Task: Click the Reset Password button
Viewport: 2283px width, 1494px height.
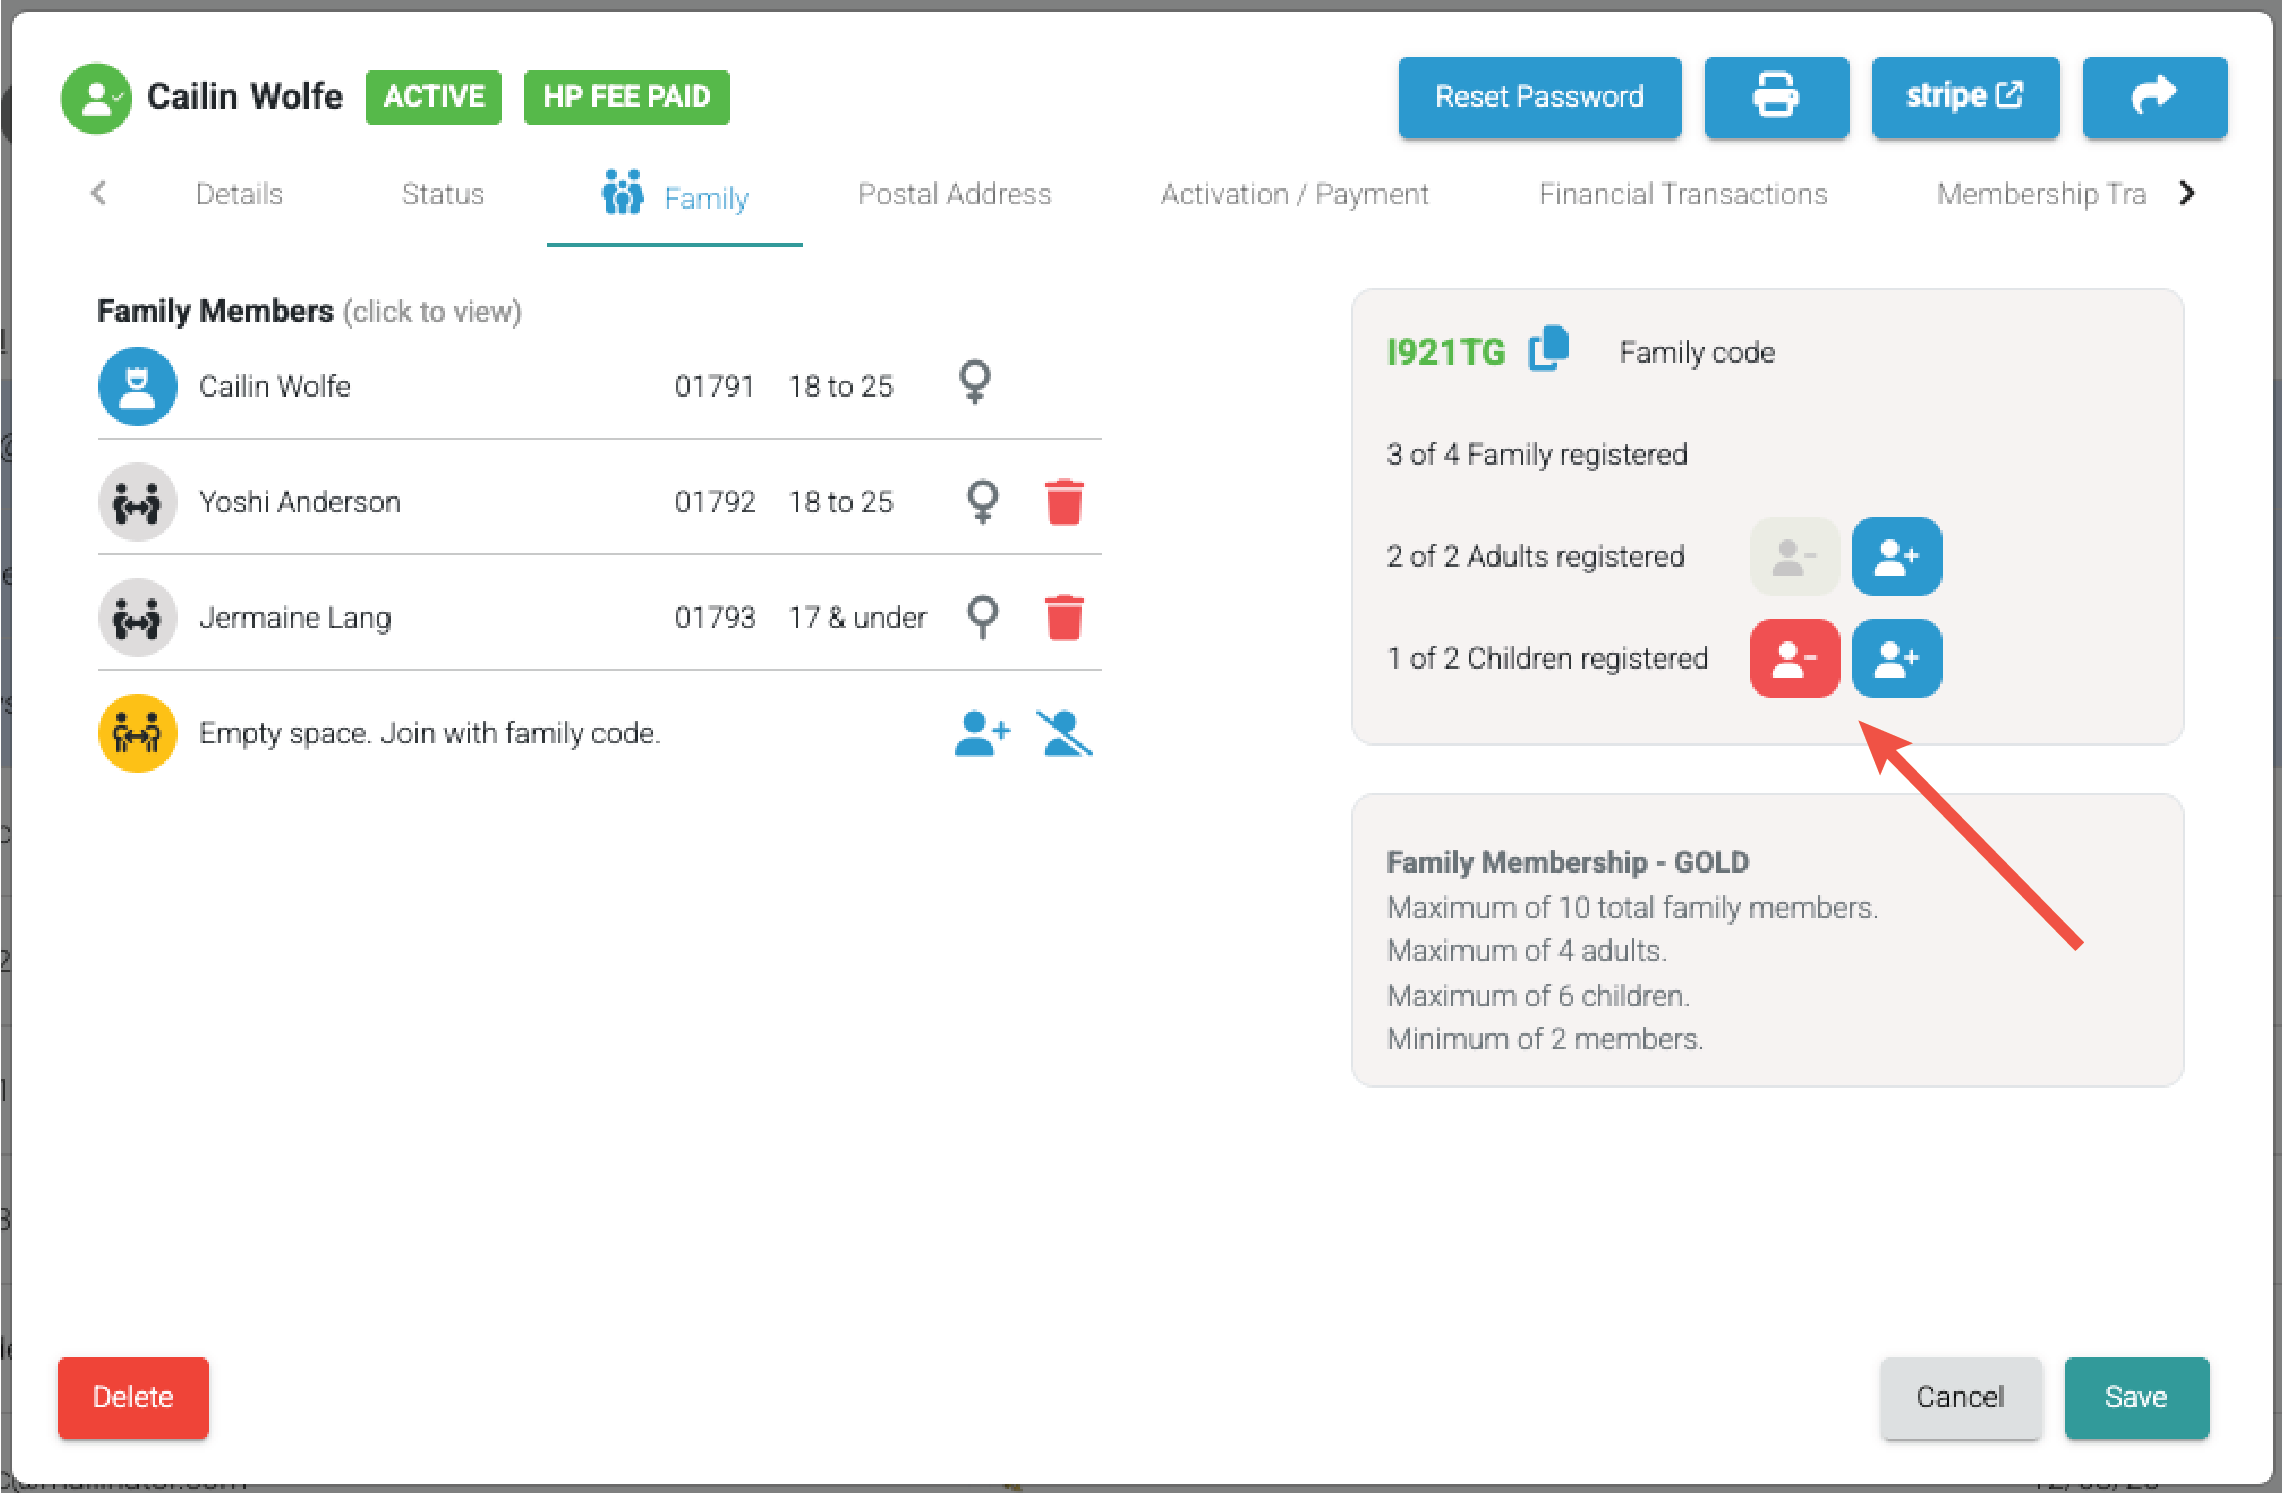Action: 1539,97
